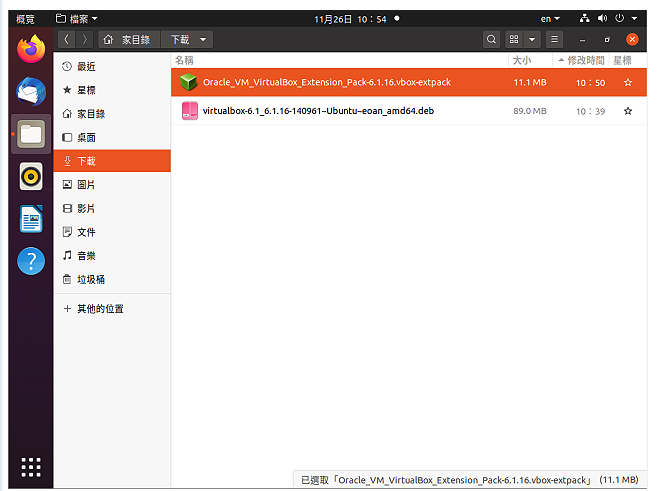Viewport: 661px width, 491px height.
Task: Open view options dropdown arrow
Action: click(x=532, y=40)
